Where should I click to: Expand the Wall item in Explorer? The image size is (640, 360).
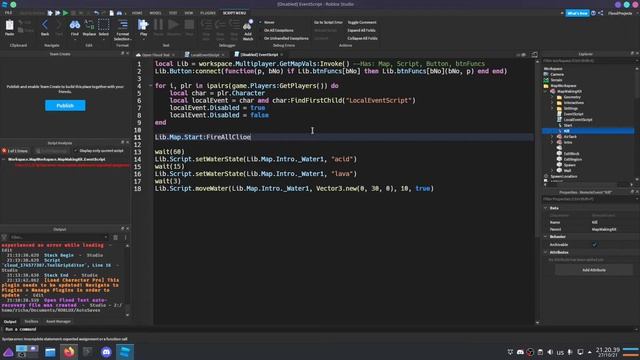coord(552,171)
